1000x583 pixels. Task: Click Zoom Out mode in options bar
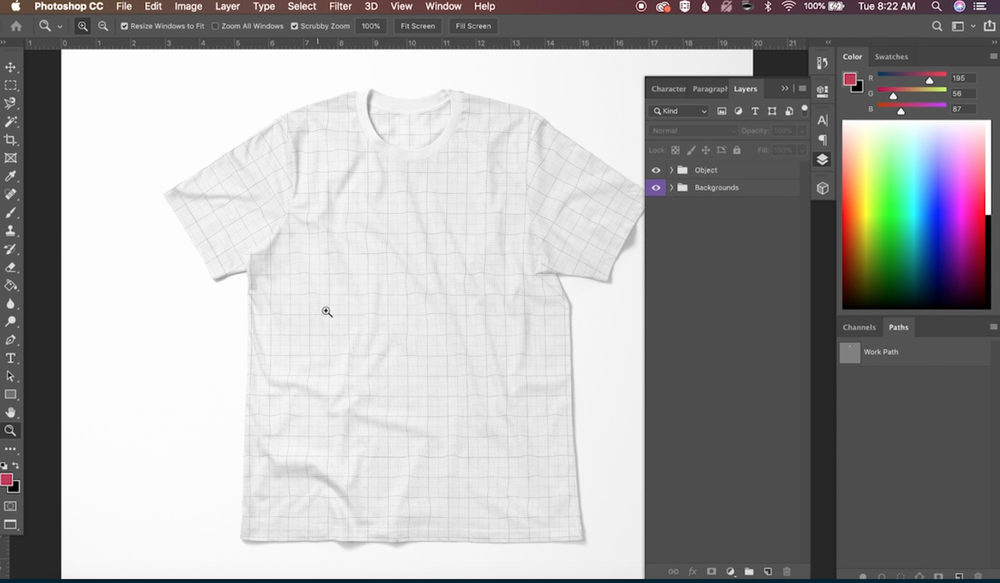[103, 26]
